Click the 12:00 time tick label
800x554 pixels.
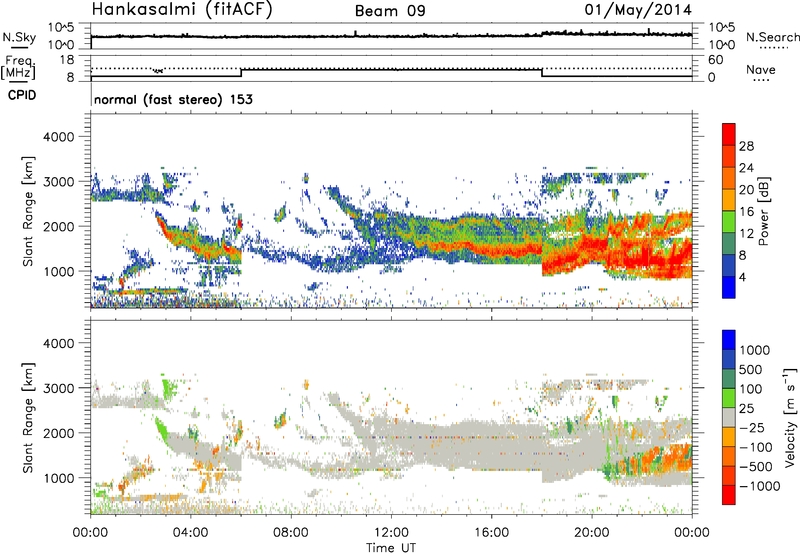click(x=391, y=533)
